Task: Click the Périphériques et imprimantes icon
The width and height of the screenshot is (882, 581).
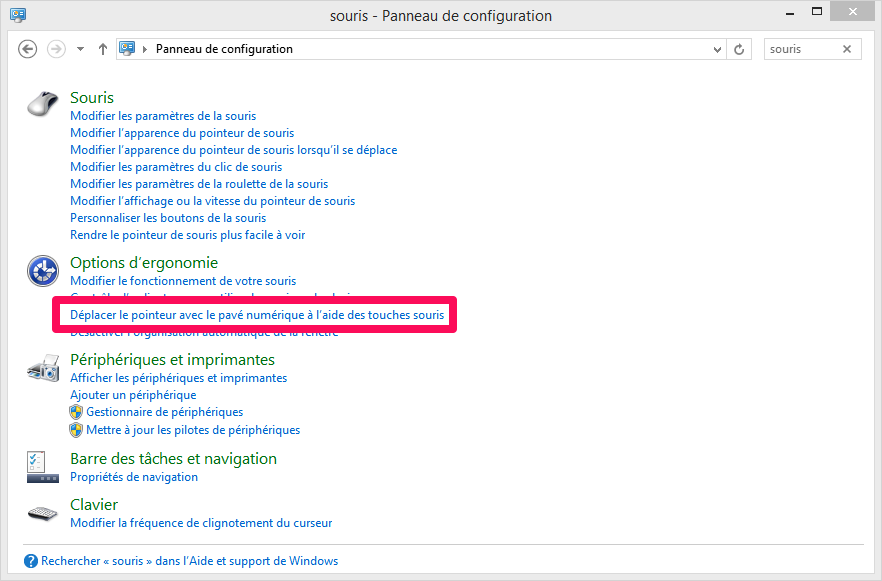Action: point(43,367)
